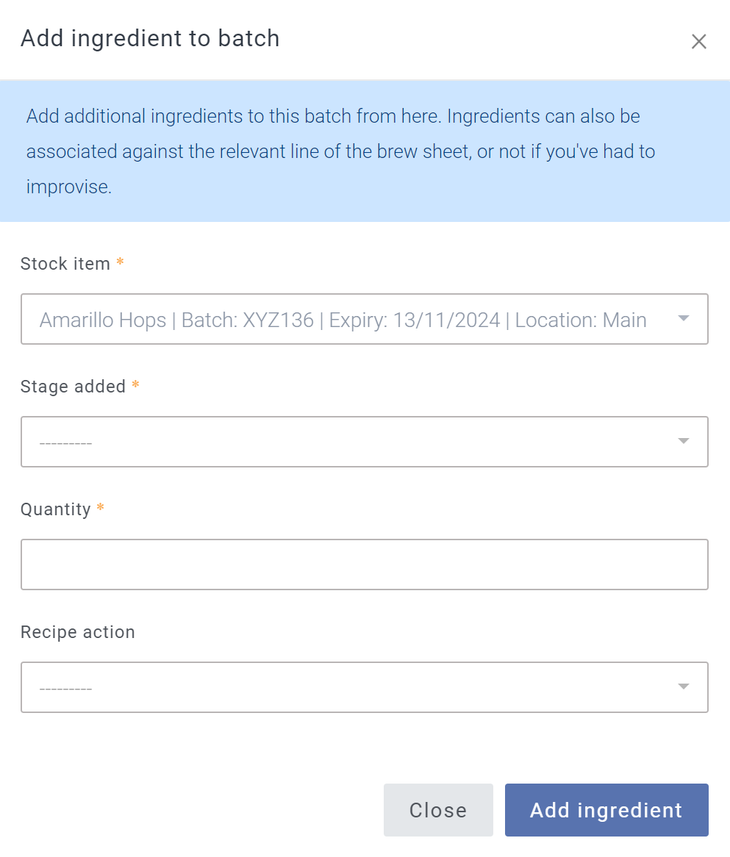Click the Stage added field label

pyautogui.click(x=73, y=387)
